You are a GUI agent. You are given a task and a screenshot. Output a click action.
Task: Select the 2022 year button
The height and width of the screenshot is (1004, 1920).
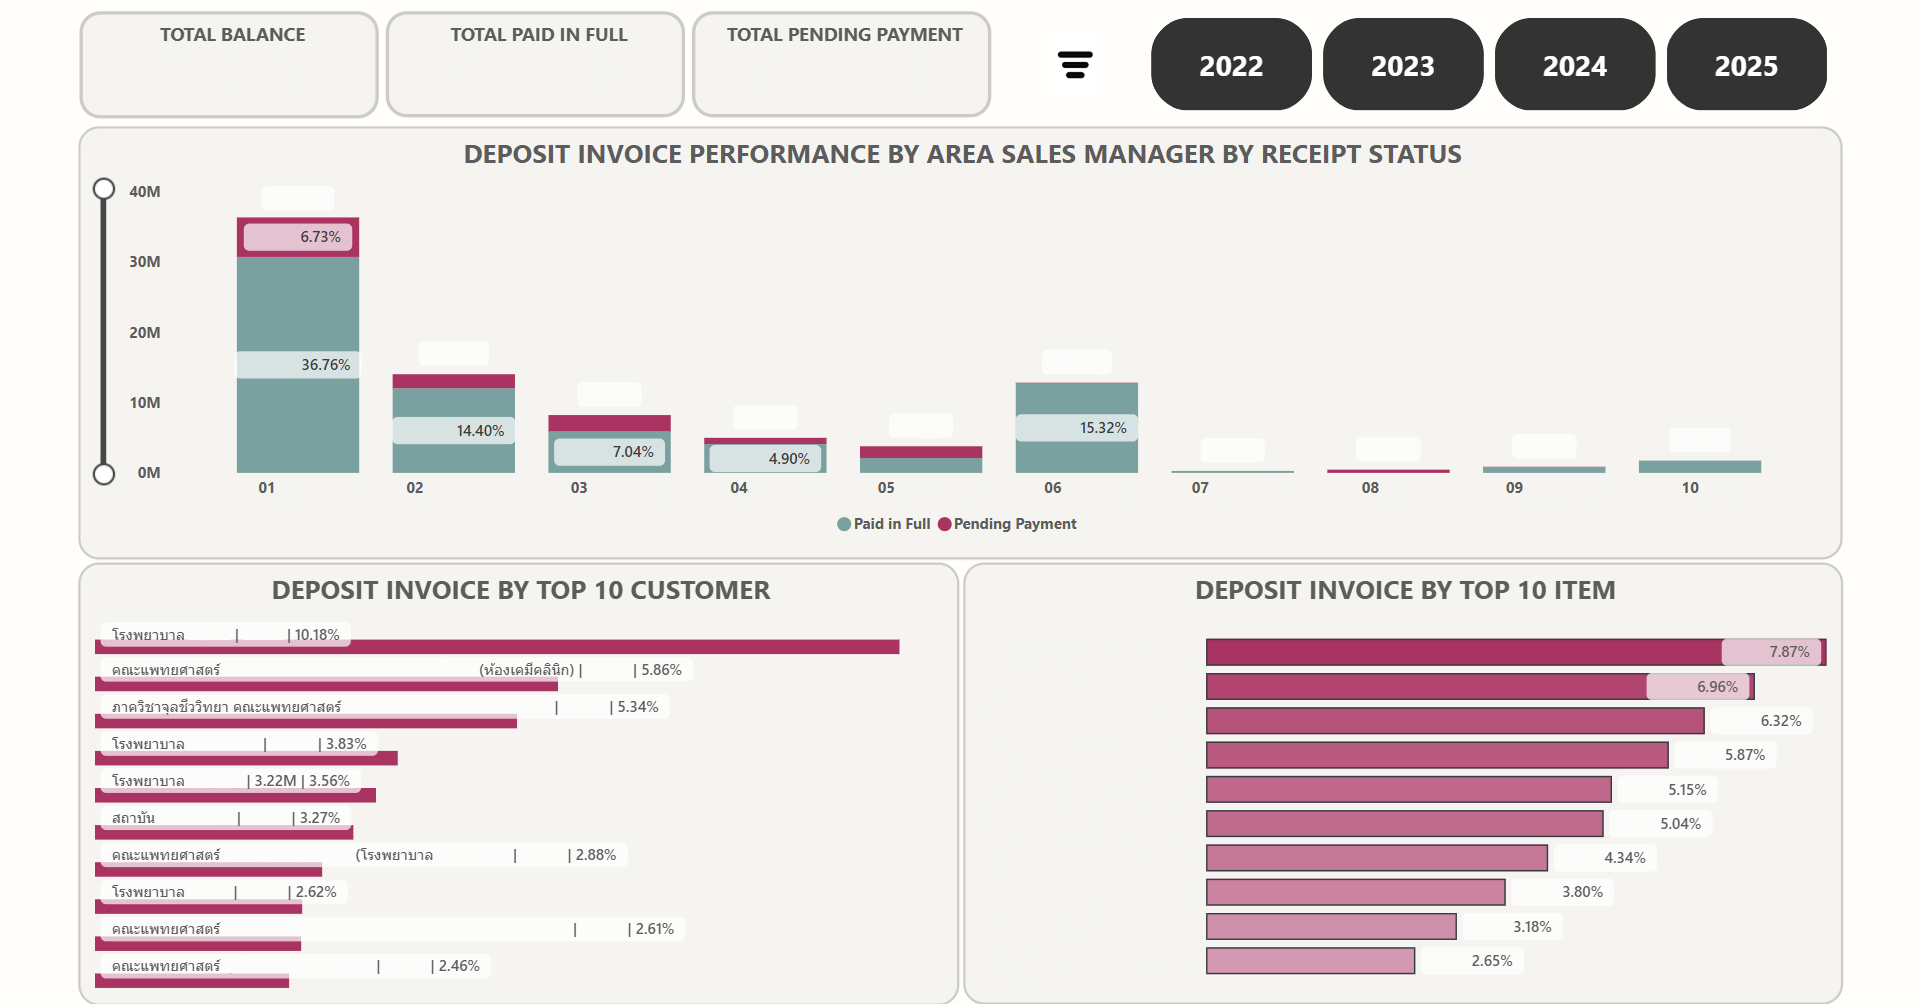click(1231, 65)
